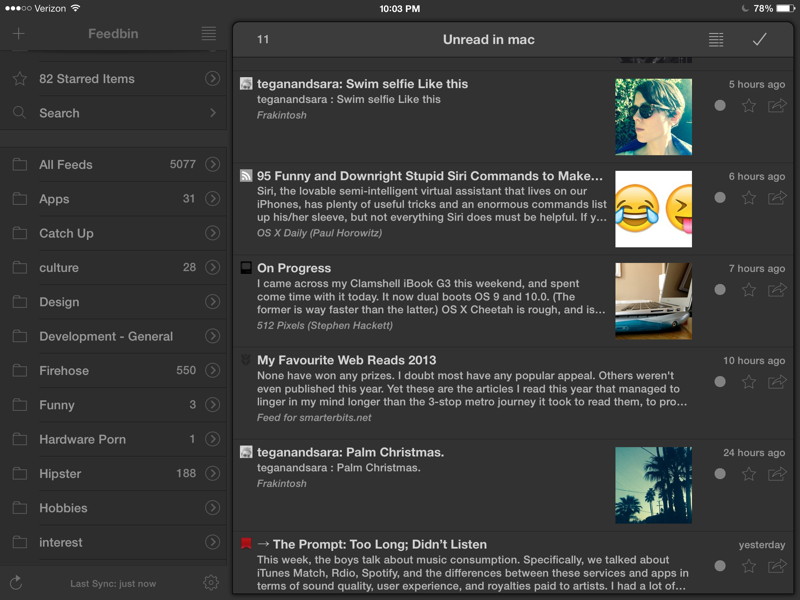The width and height of the screenshot is (800, 600).
Task: Expand the culture folder arrow
Action: (x=212, y=267)
